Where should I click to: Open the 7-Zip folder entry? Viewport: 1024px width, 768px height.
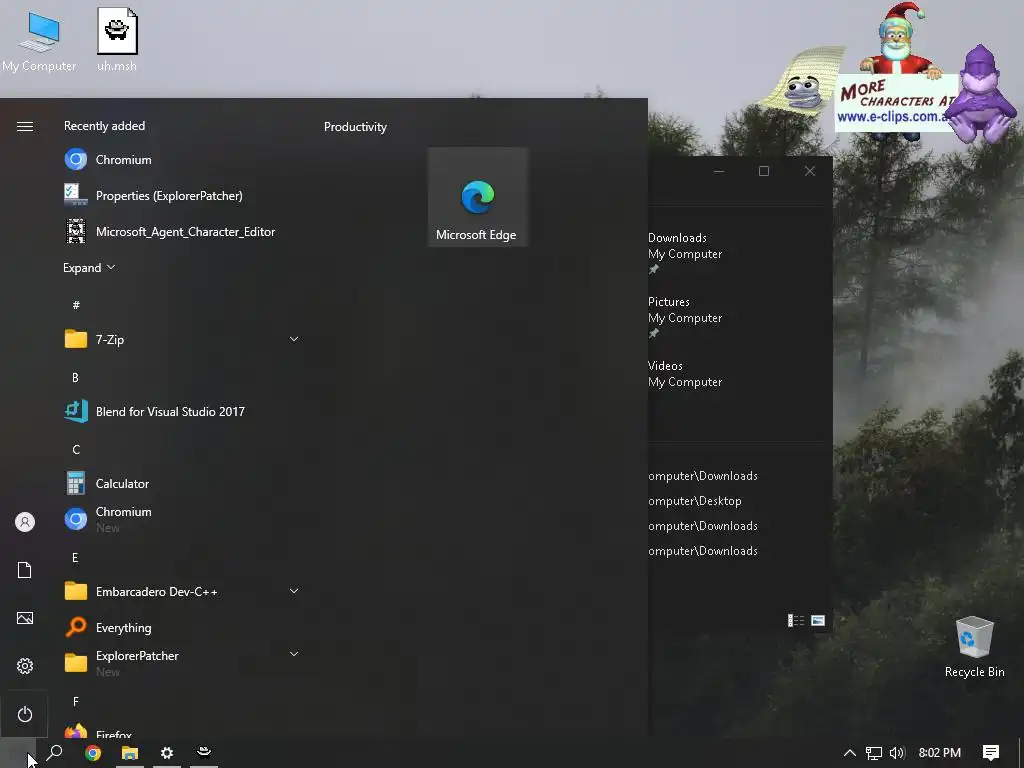[180, 339]
